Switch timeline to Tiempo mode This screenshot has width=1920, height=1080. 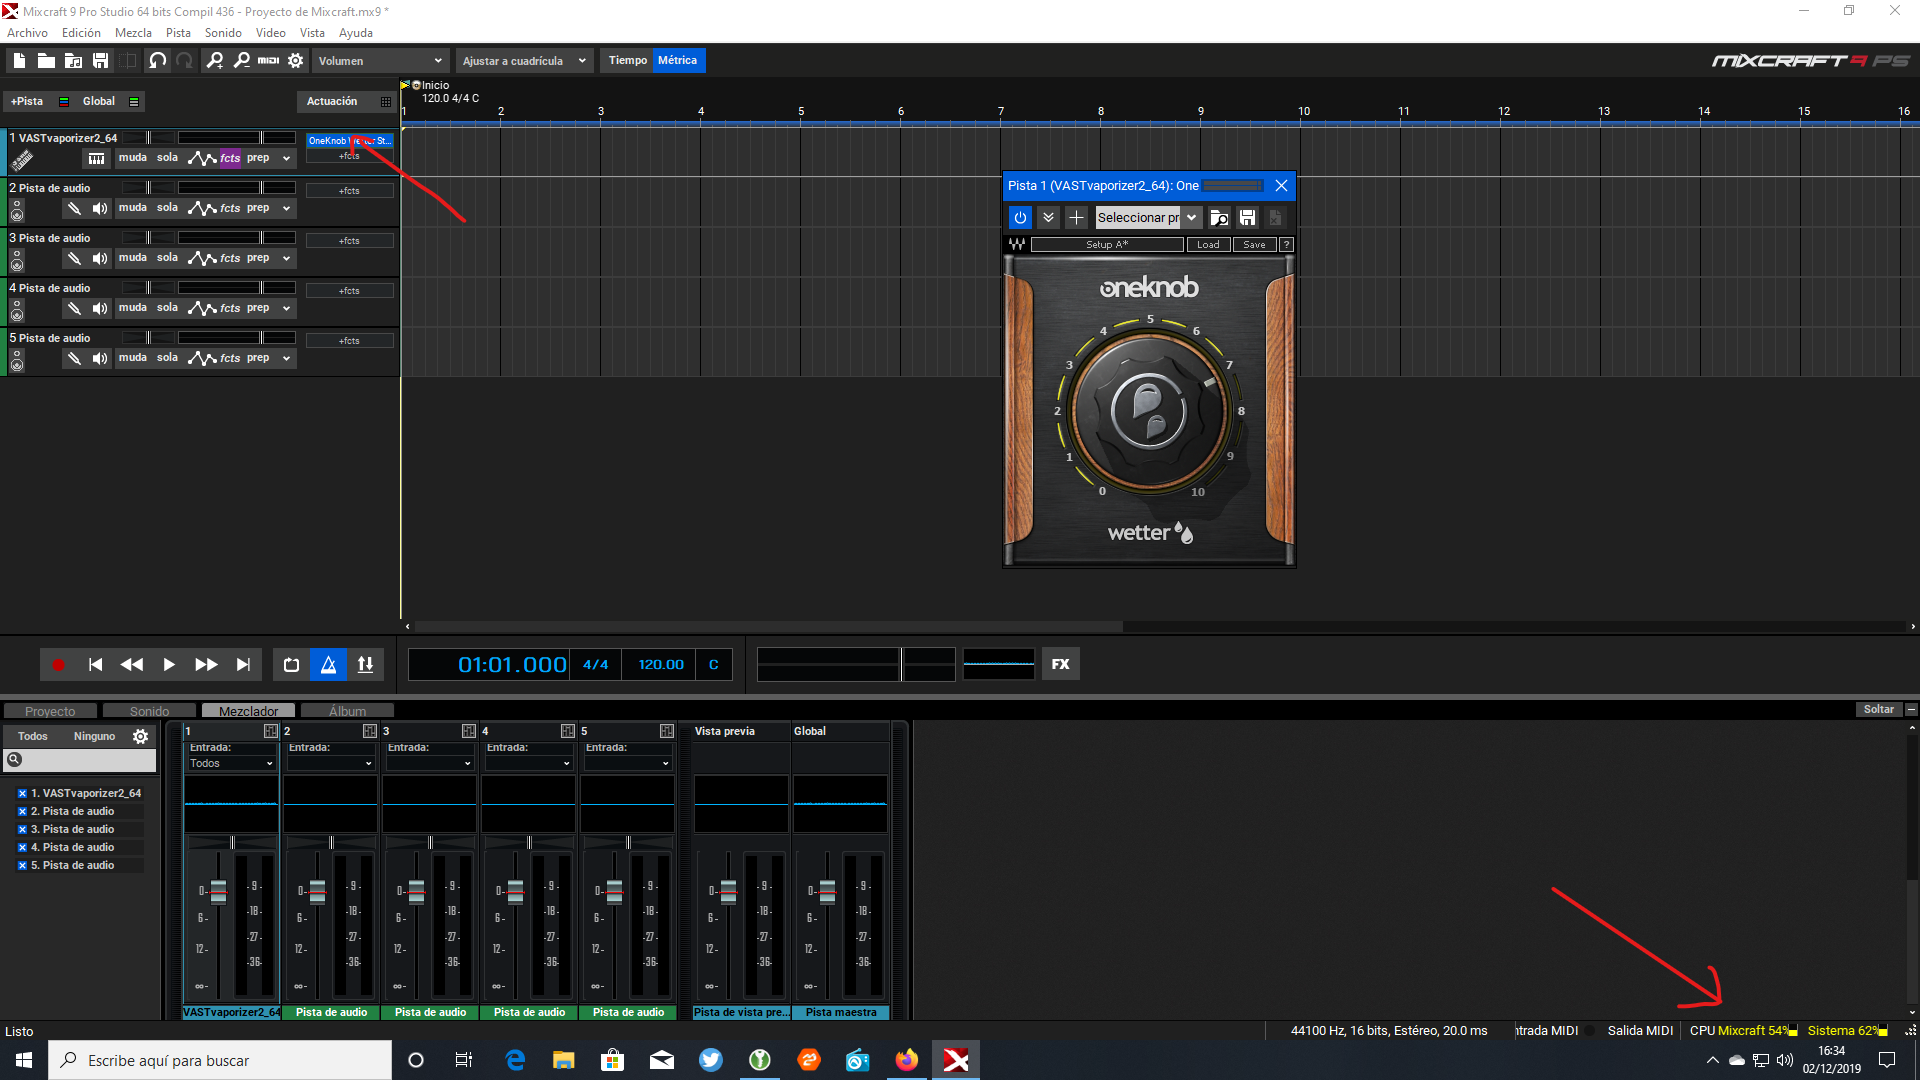[628, 61]
